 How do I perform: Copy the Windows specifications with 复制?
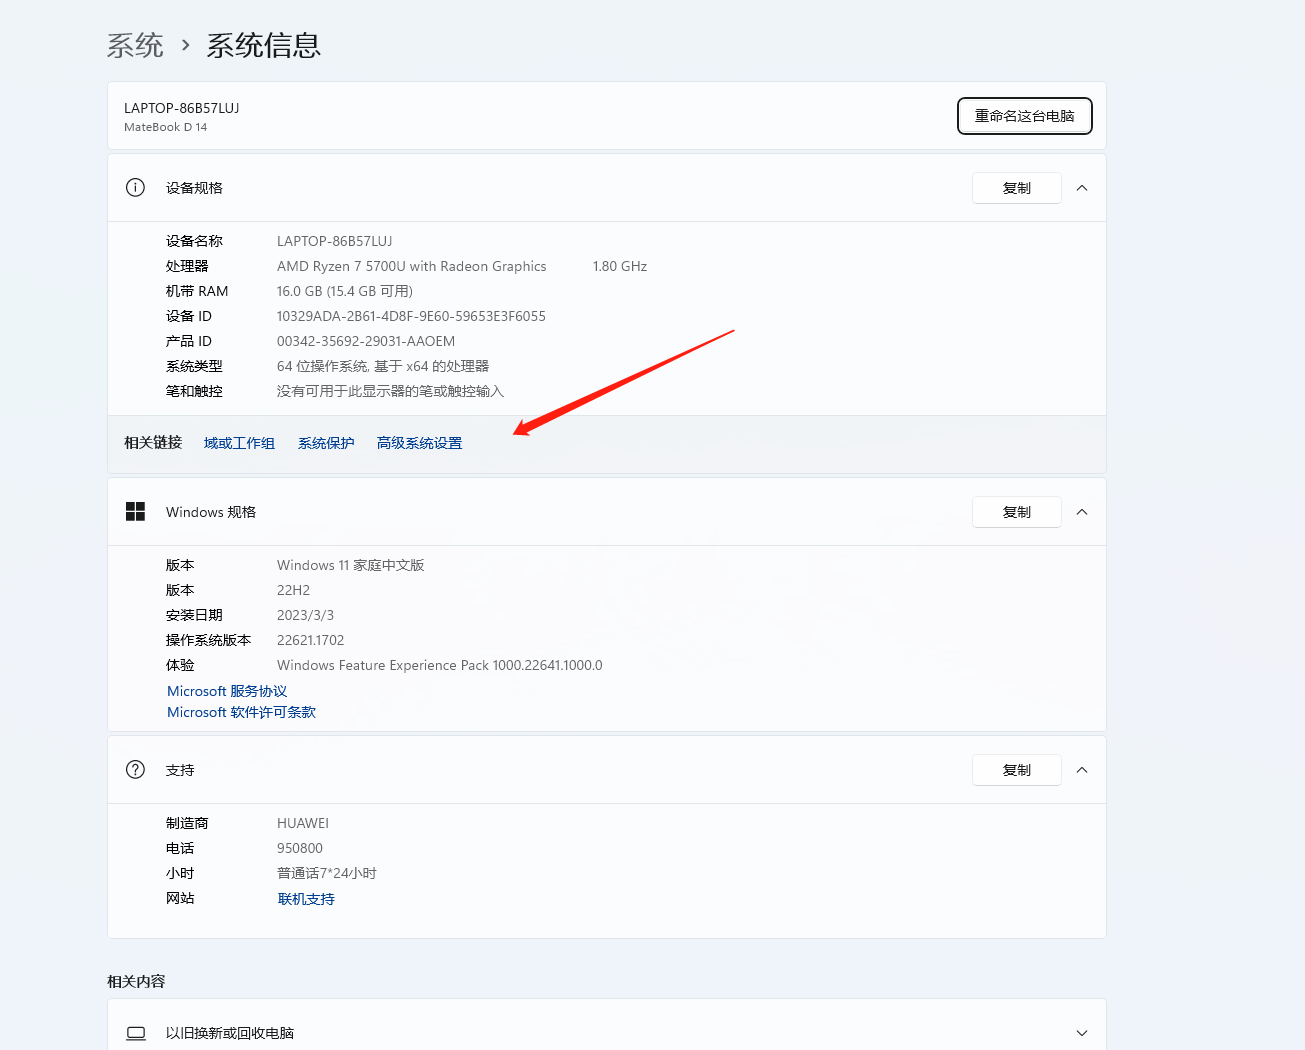[x=1017, y=512]
